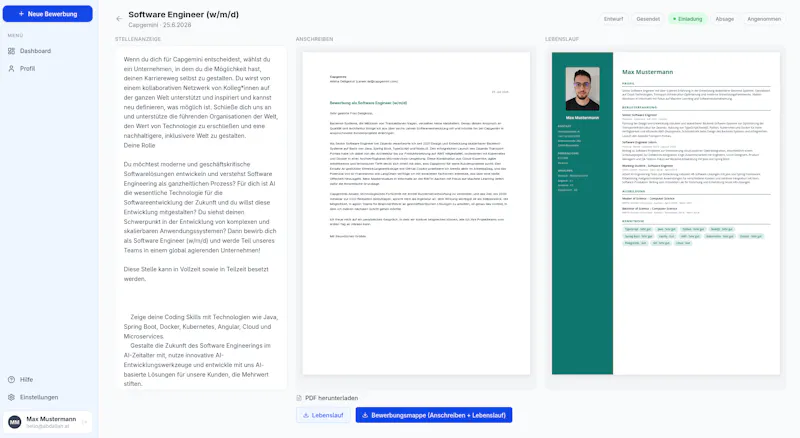Click the 'Deine Rolle' text in job ad
Screen dimensions: 800x438
[x=139, y=145]
